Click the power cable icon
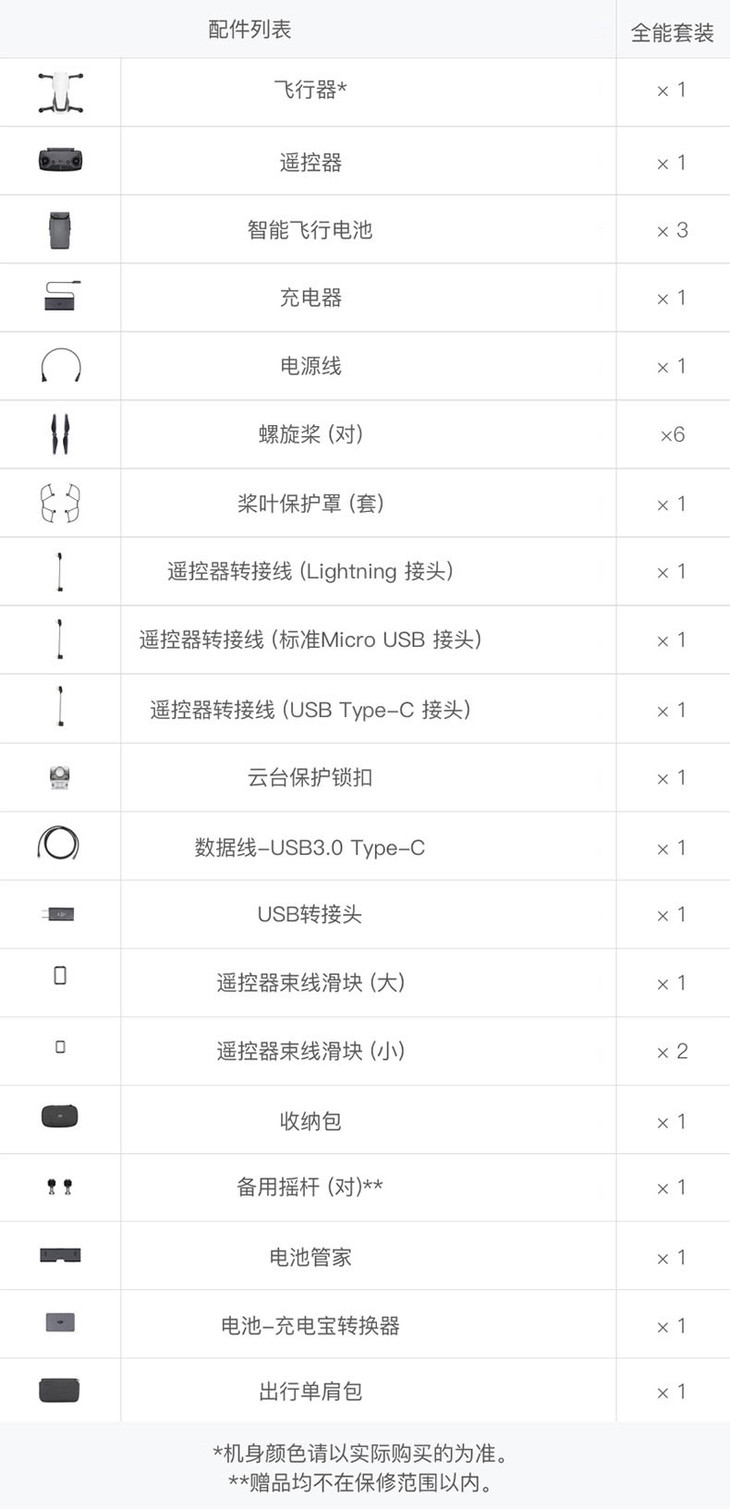 click(x=60, y=366)
